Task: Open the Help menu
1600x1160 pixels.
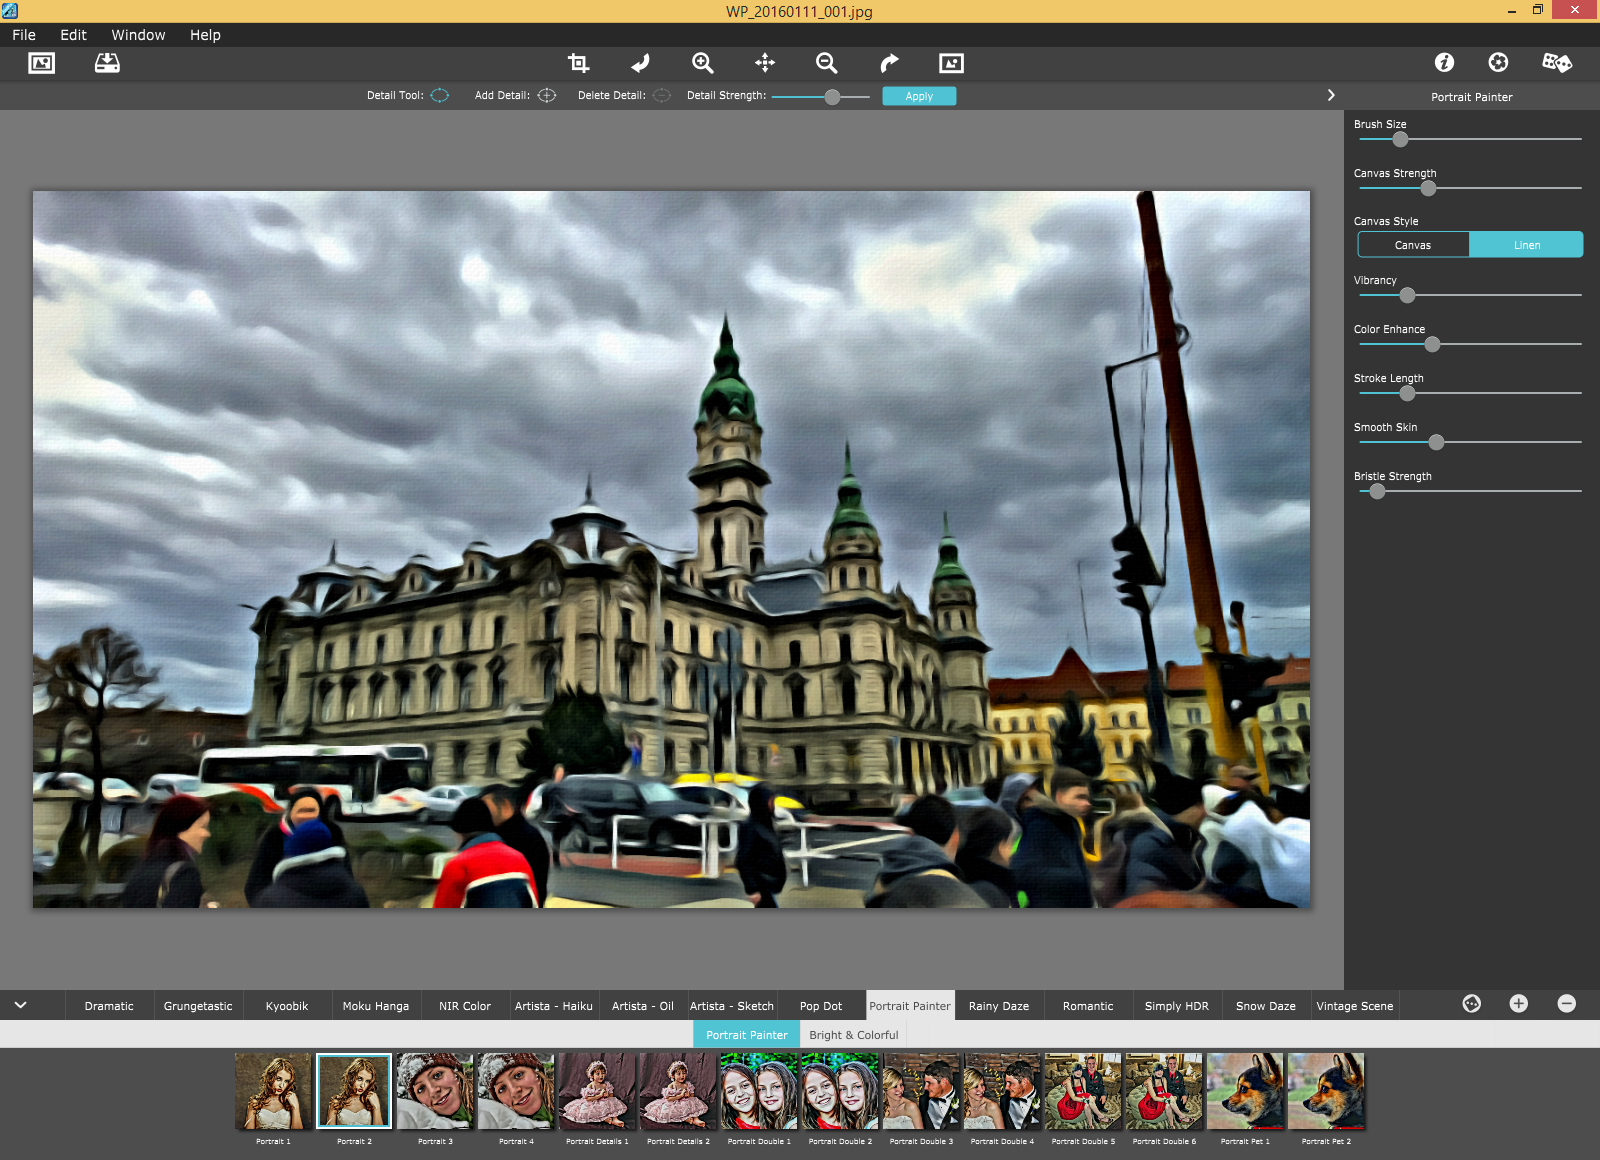Action: [205, 35]
